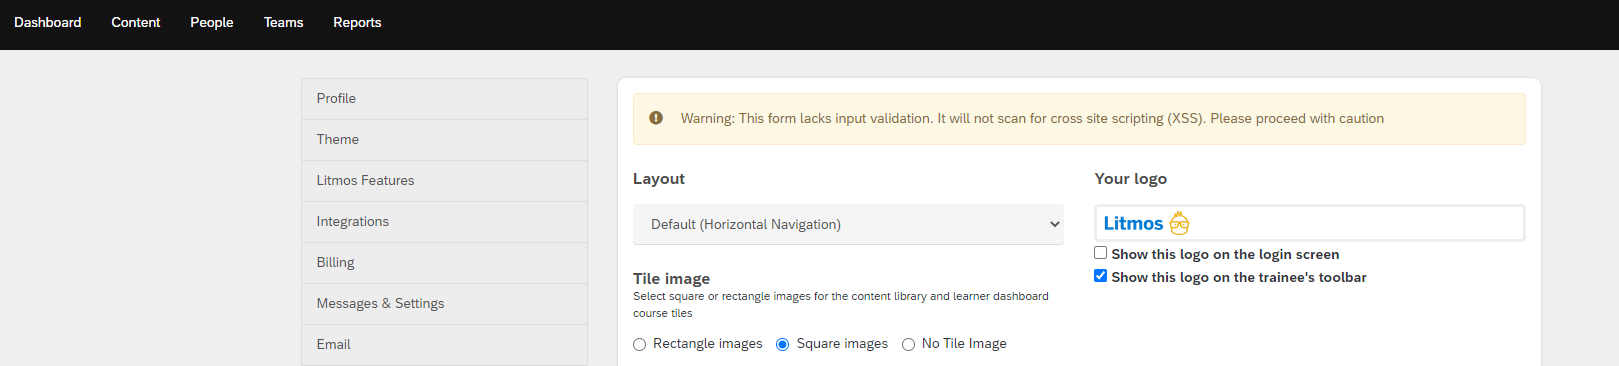Open the People section
This screenshot has height=366, width=1619.
coord(212,22)
